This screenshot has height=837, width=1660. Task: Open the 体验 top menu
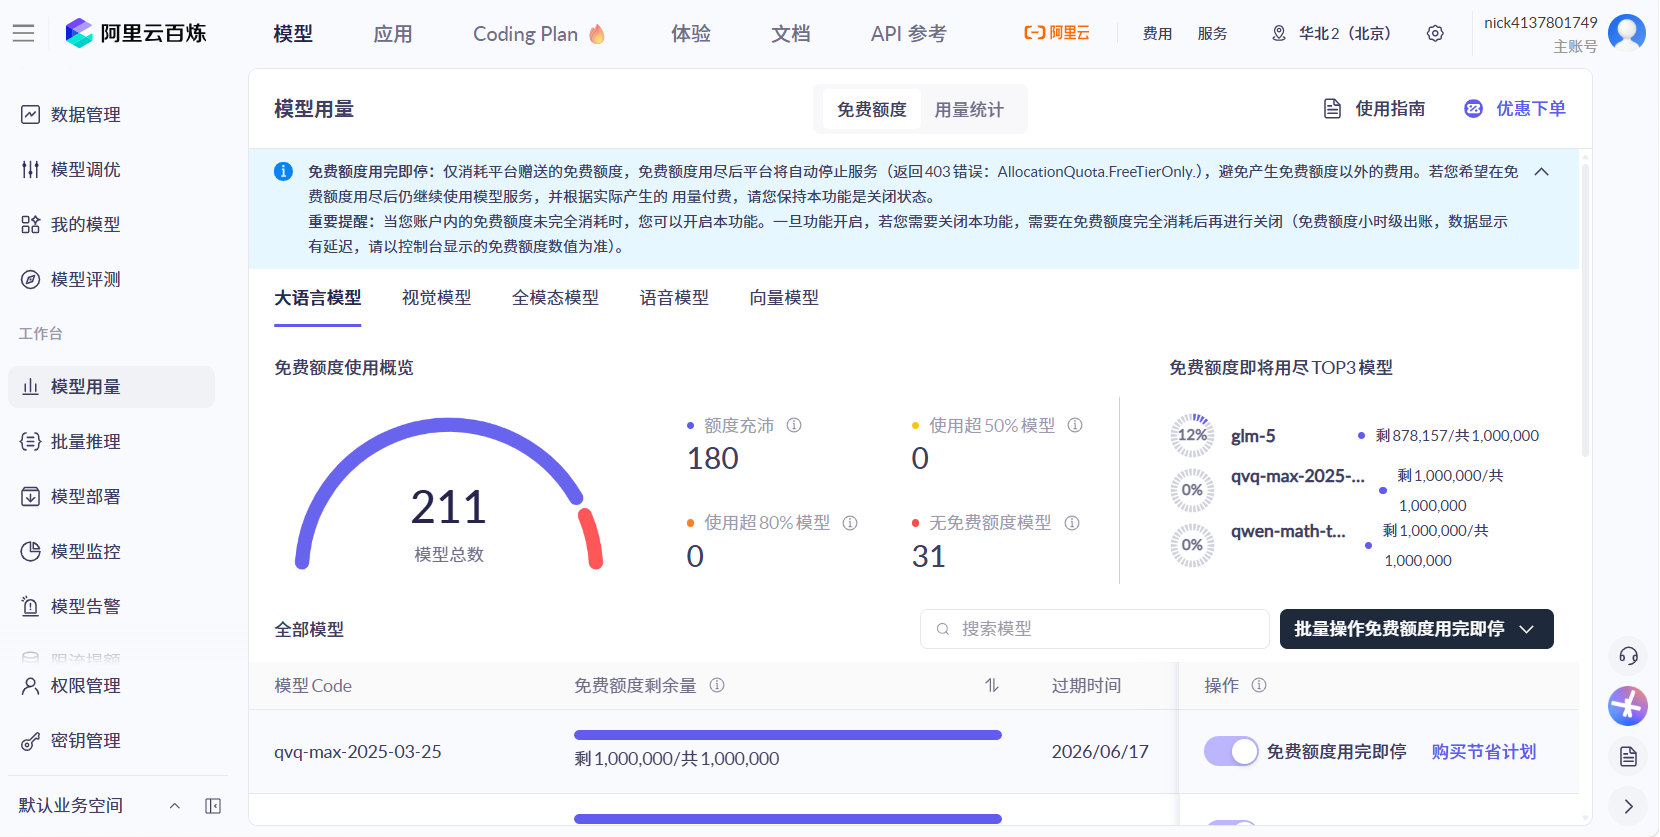click(691, 34)
